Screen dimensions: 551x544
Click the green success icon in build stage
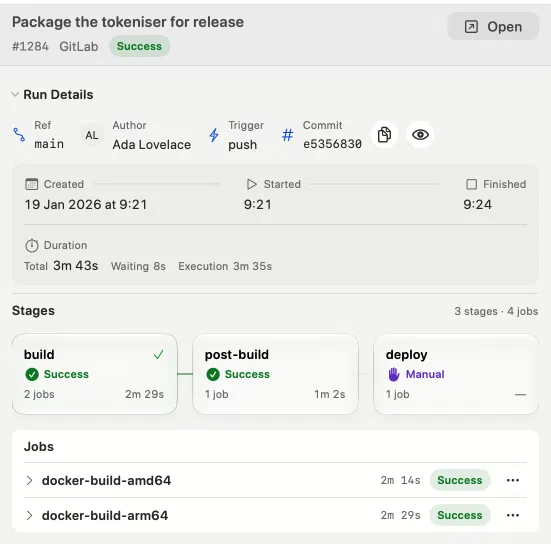[x=32, y=374]
